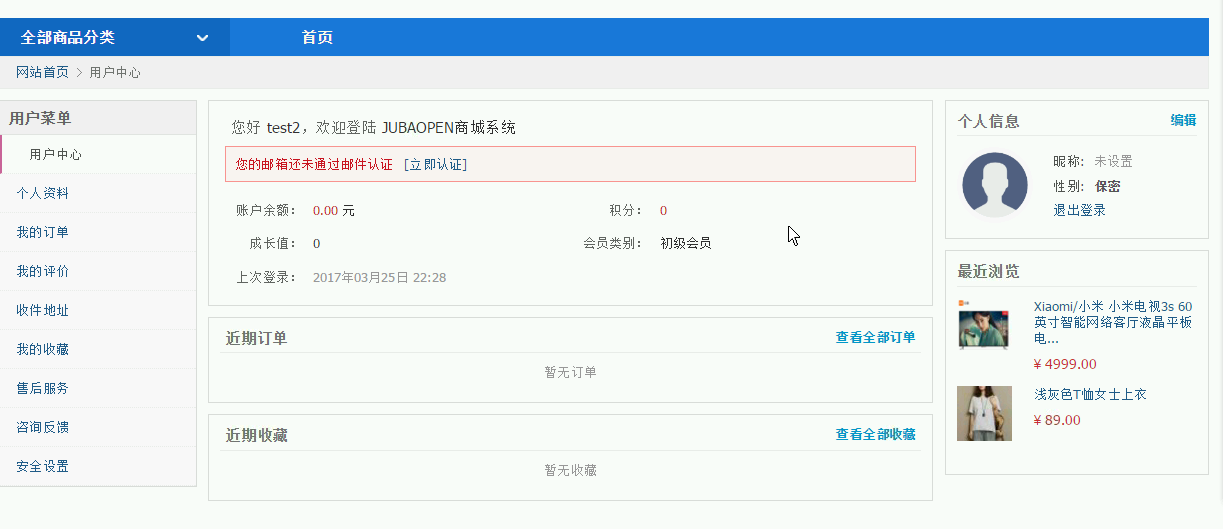Click the 网站首页 breadcrumb link
1223x529 pixels.
click(42, 72)
